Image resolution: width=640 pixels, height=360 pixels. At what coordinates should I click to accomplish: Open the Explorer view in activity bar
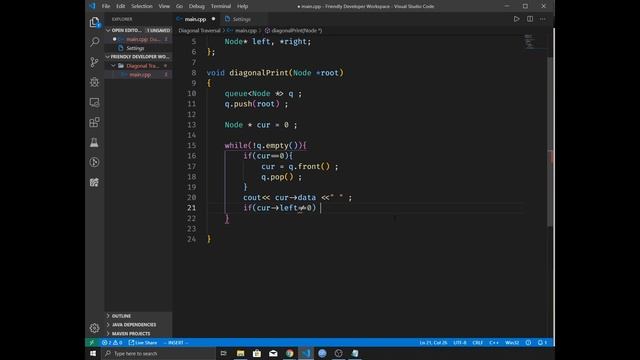tap(94, 22)
